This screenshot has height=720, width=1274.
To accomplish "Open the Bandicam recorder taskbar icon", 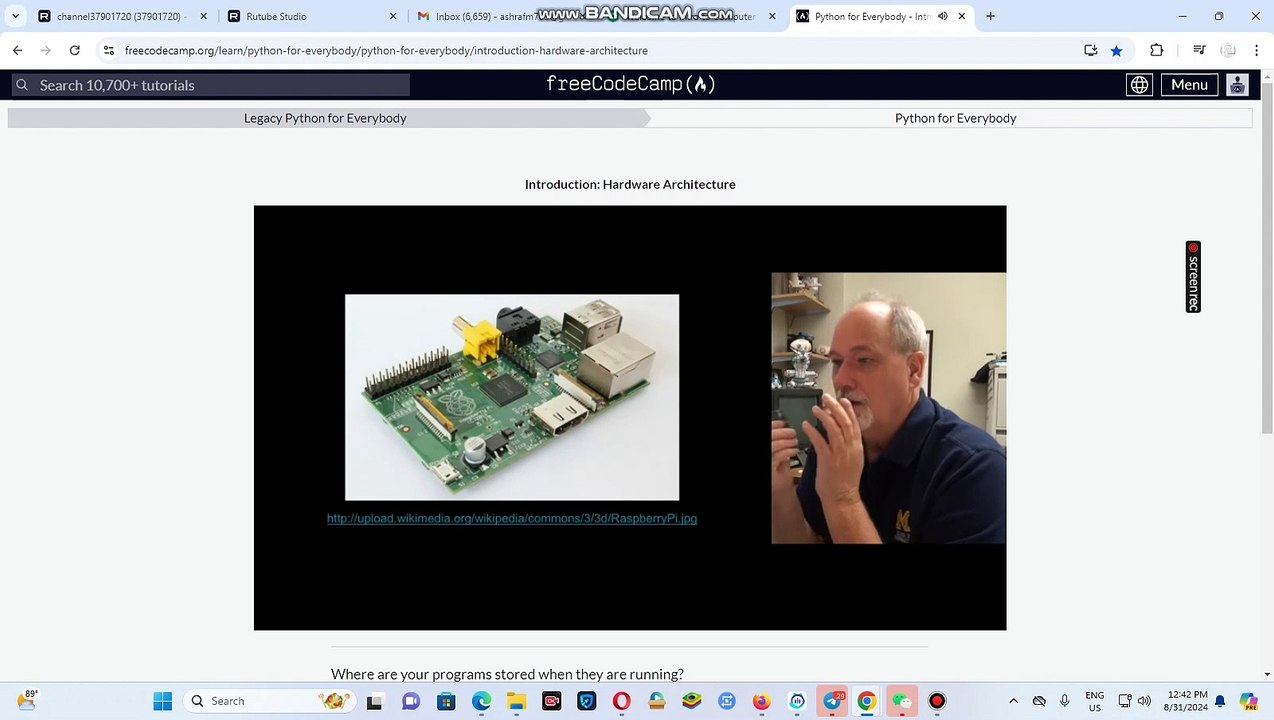I will pyautogui.click(x=937, y=701).
